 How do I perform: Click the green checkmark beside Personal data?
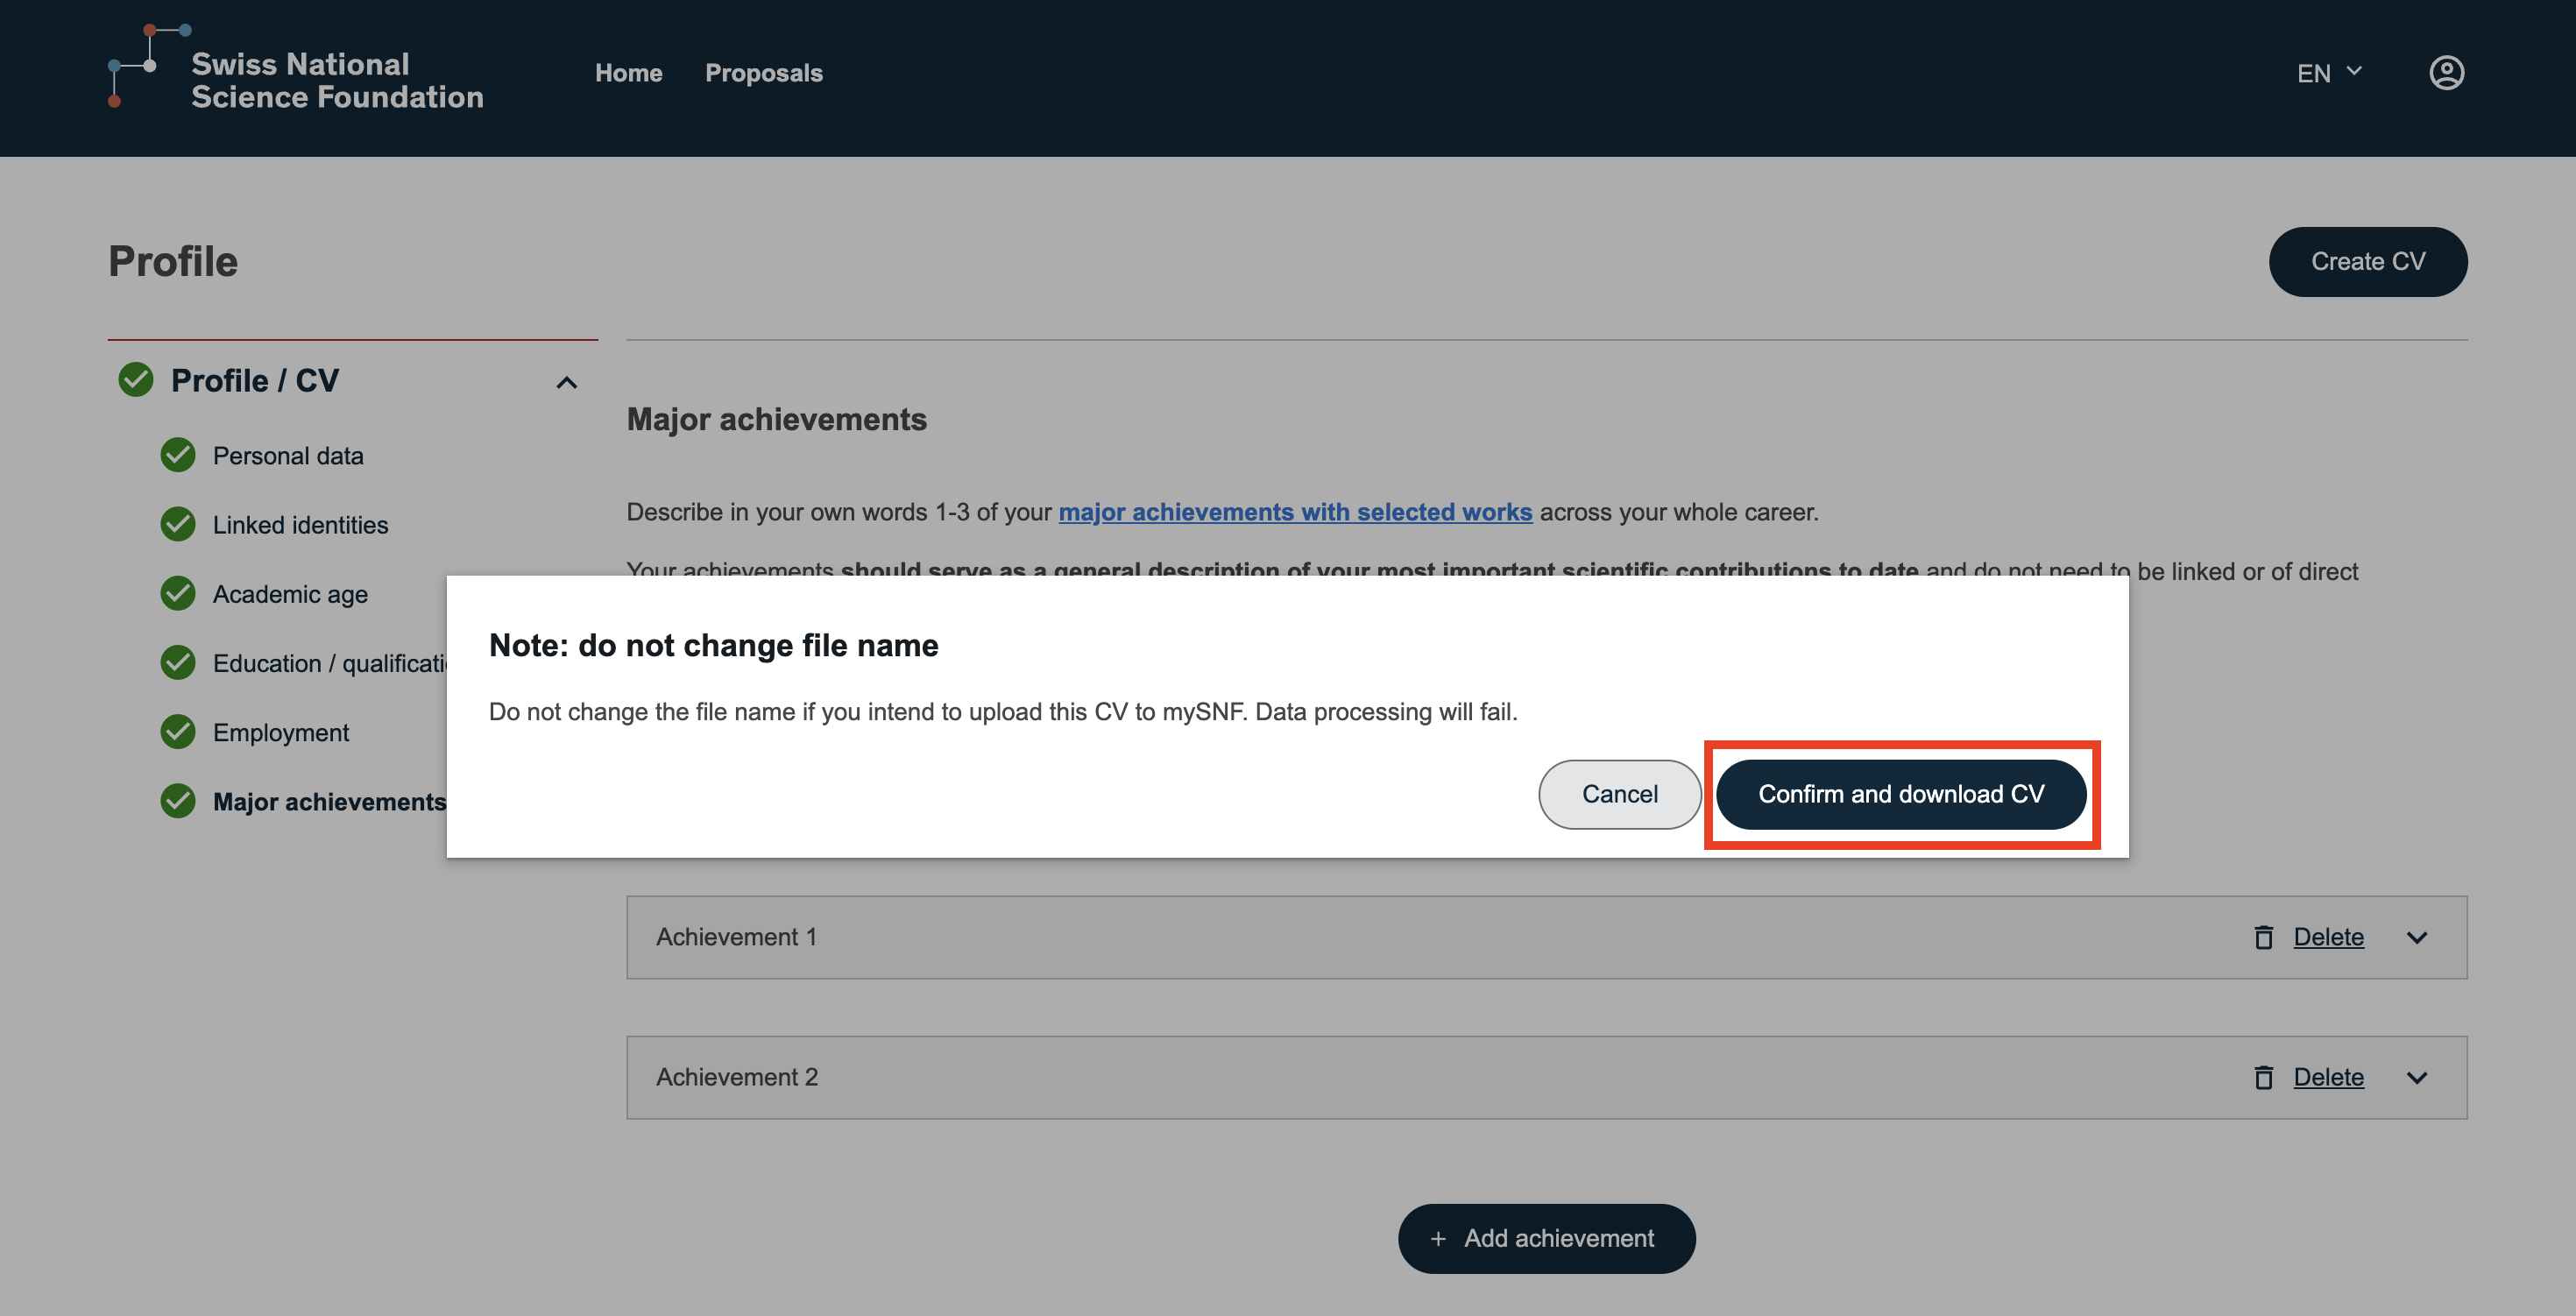click(x=178, y=455)
